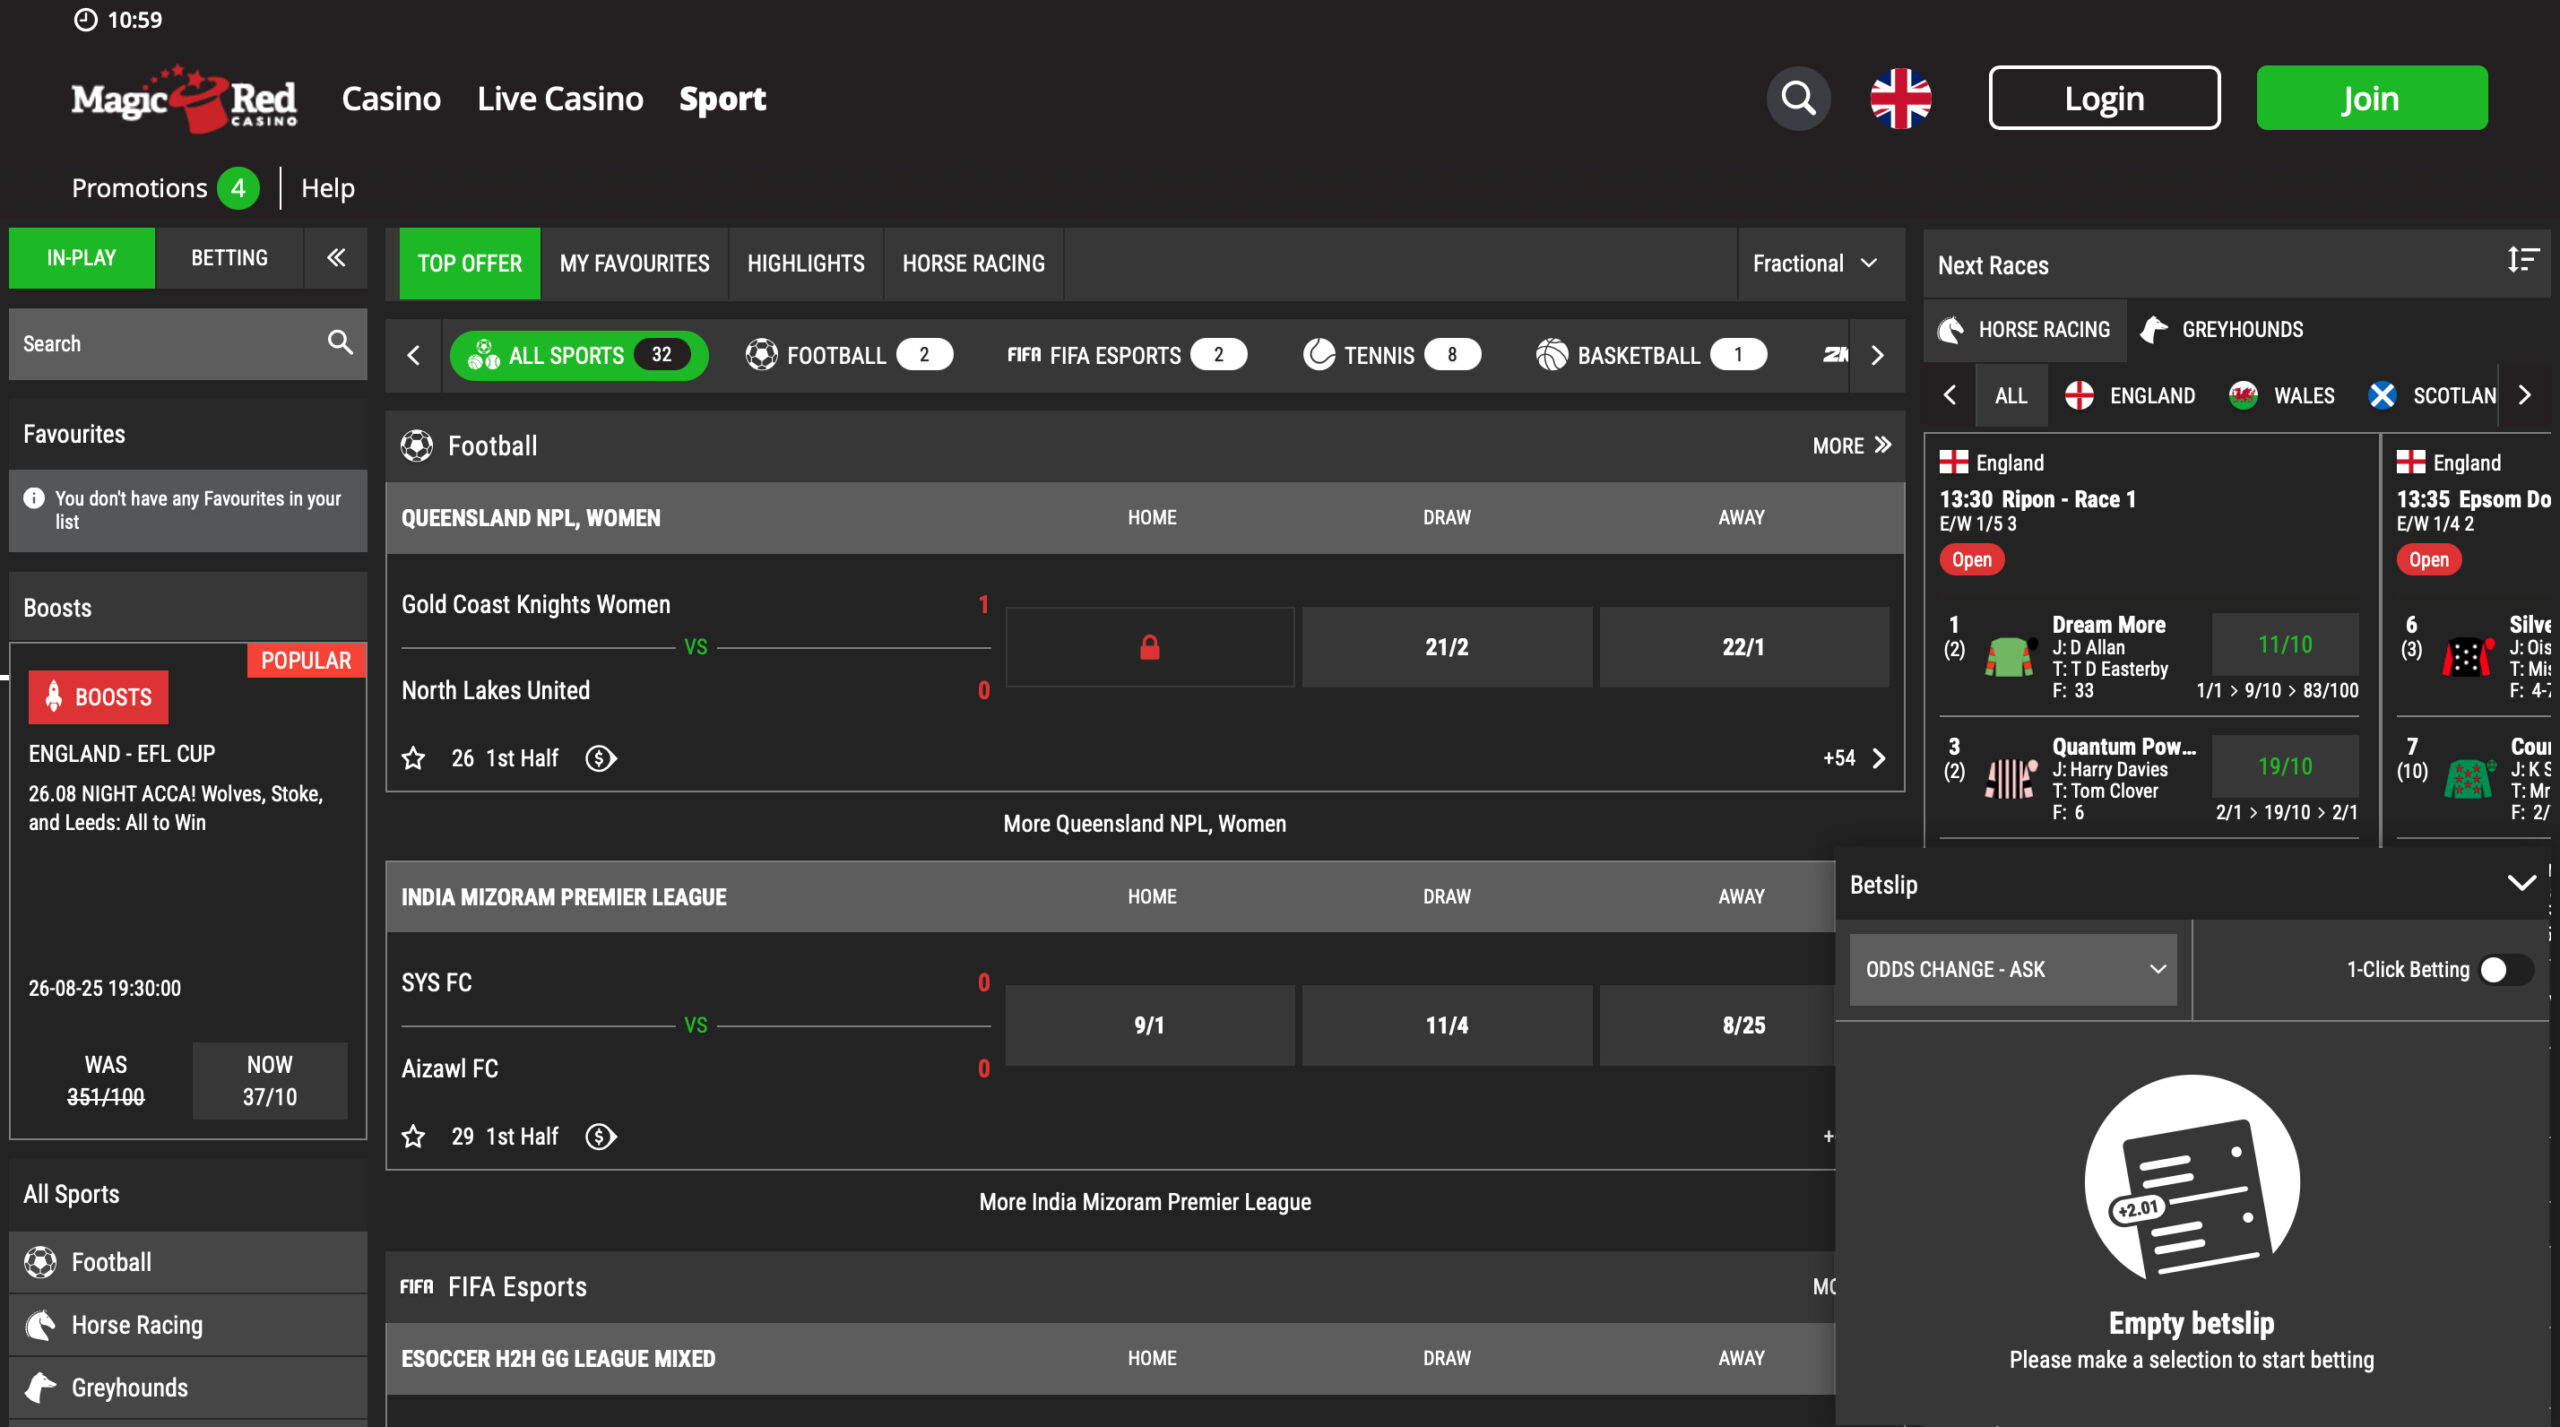Switch to BETTING mode
Screen dimensions: 2560x1427
coord(229,258)
